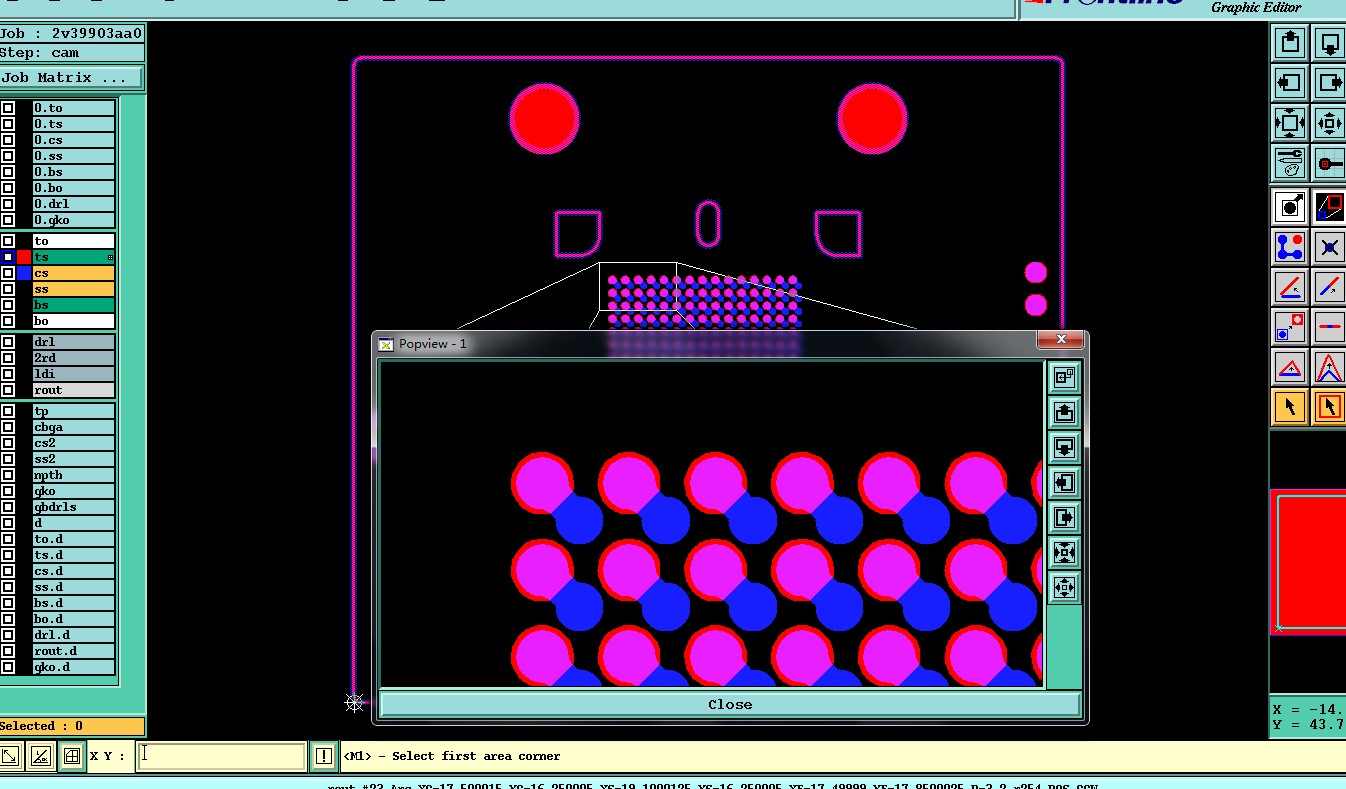Click the Popview window-zoom icon
This screenshot has width=1346, height=789.
tap(1064, 377)
